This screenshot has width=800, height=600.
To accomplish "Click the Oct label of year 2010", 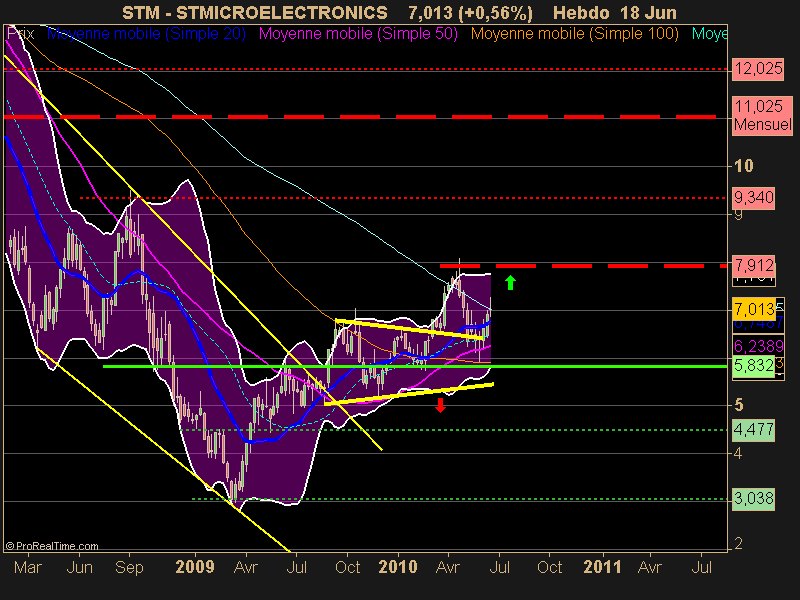I will pyautogui.click(x=549, y=567).
